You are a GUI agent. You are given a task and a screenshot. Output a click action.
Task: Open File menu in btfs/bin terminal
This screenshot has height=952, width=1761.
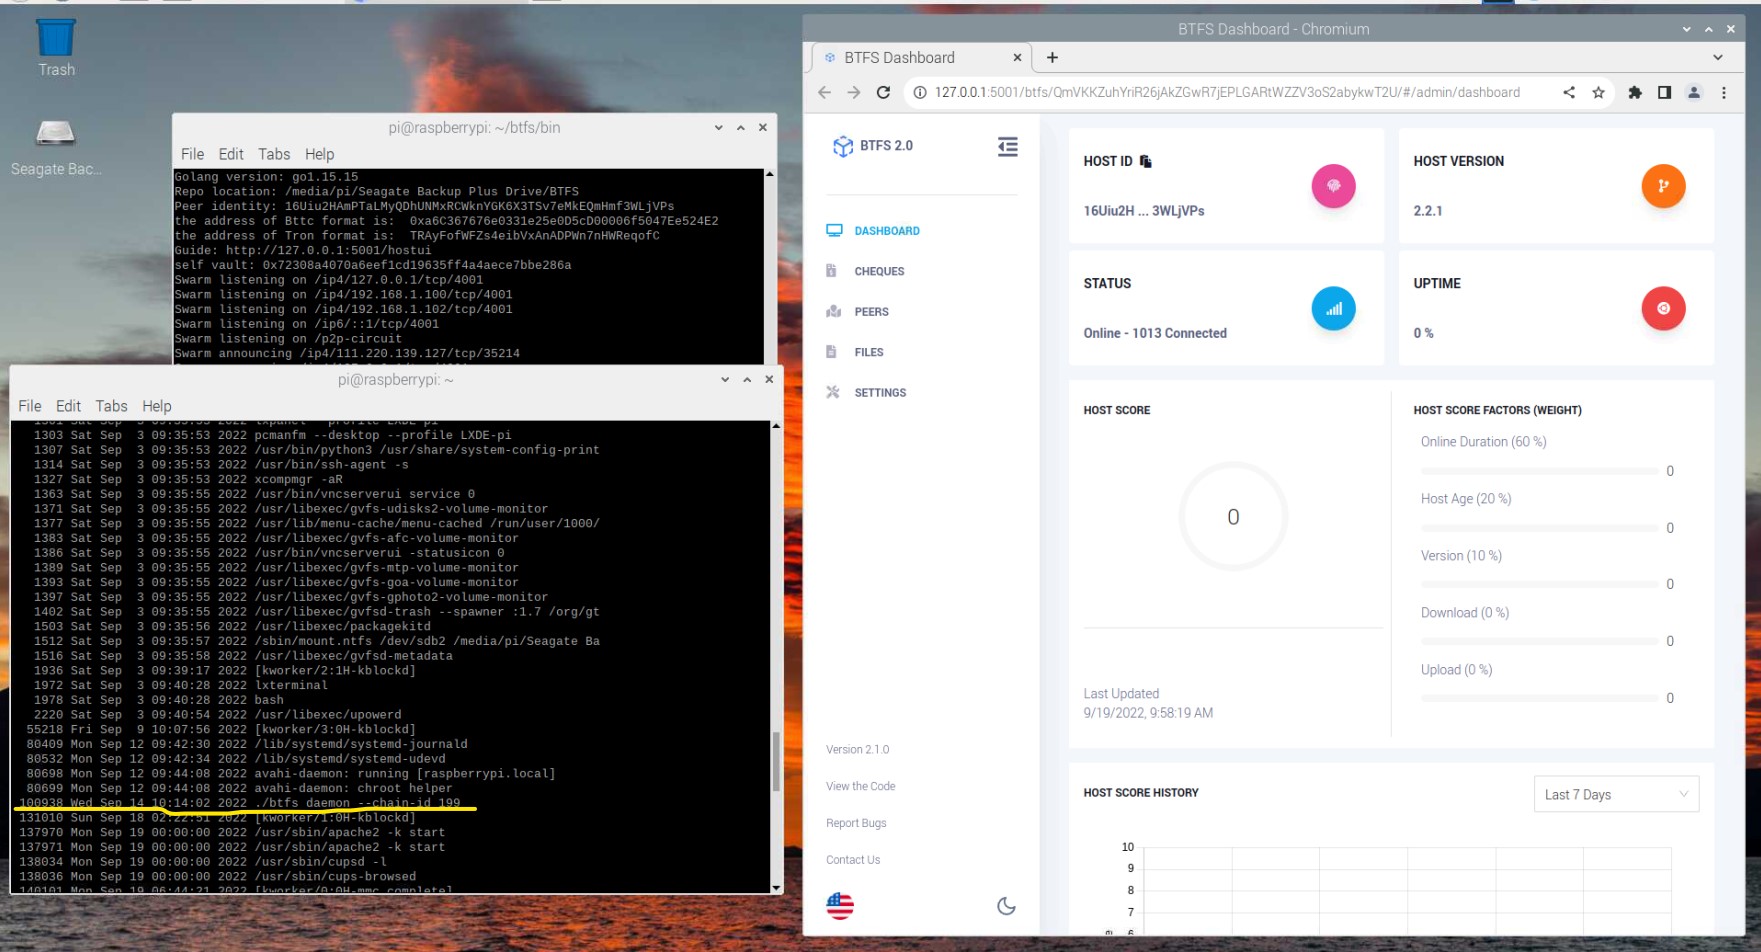click(x=193, y=154)
